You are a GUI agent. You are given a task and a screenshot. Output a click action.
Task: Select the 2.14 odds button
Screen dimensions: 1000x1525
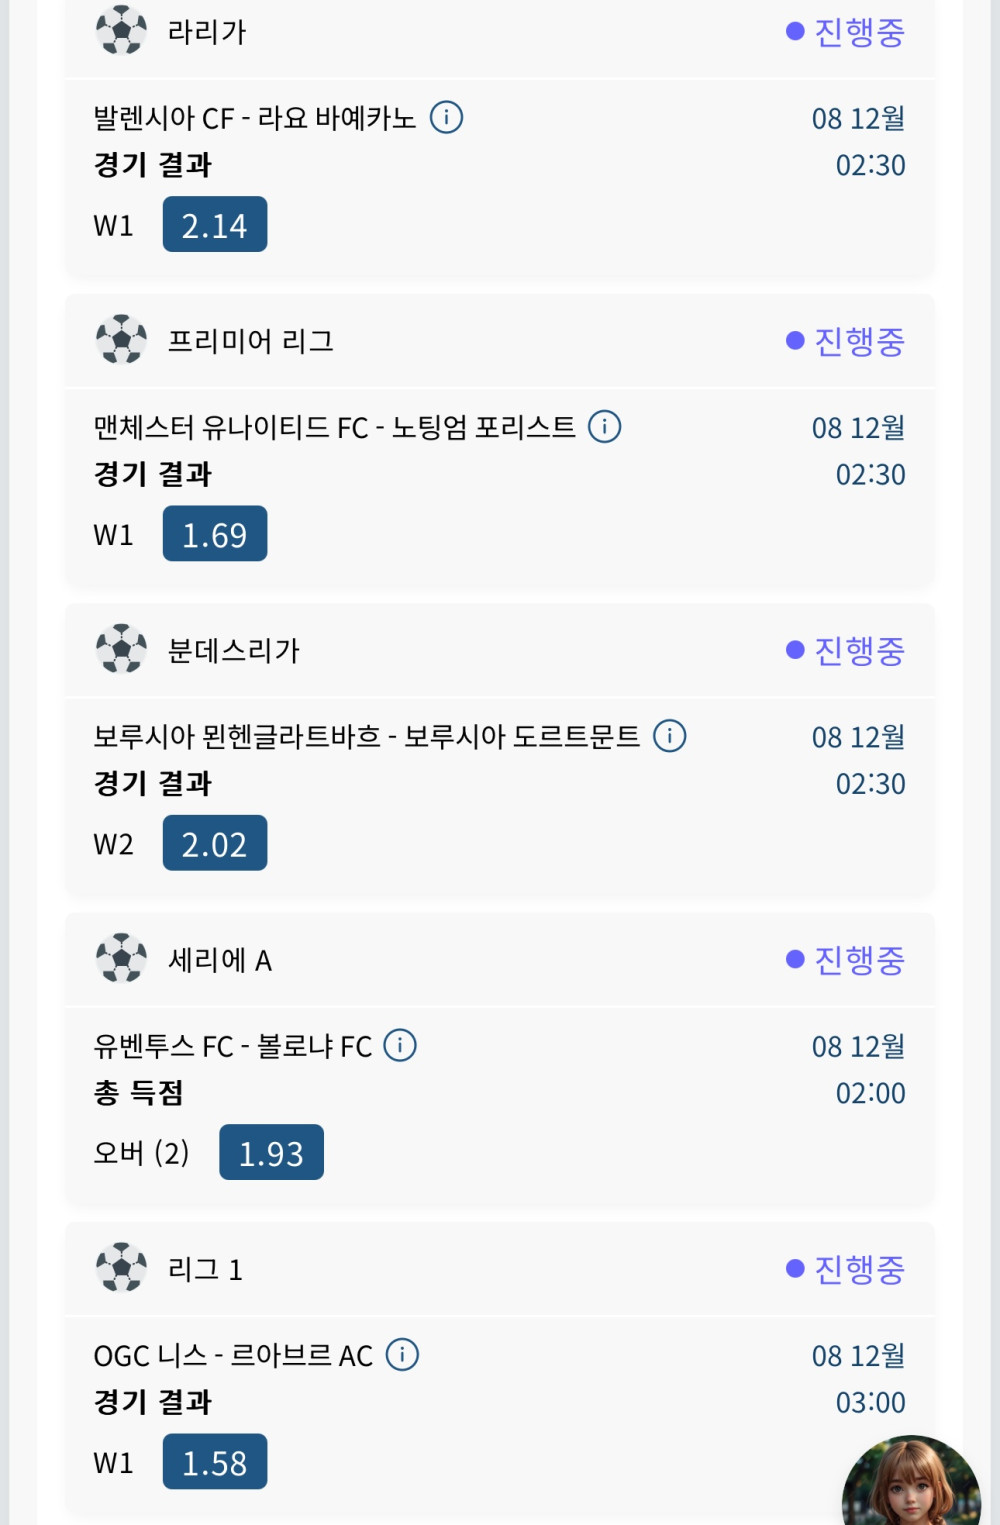tap(215, 225)
